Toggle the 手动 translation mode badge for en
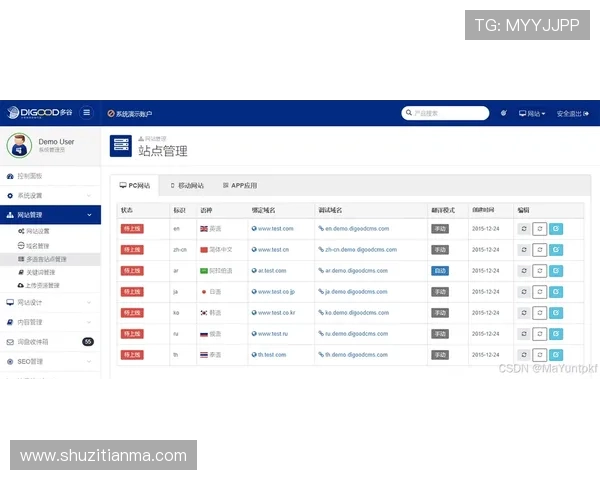 coord(440,229)
